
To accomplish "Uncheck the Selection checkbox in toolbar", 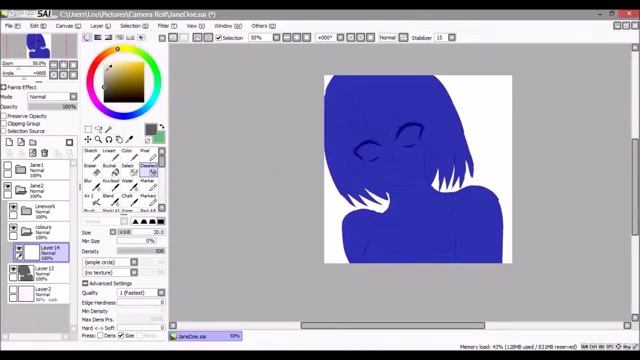I will pos(219,38).
